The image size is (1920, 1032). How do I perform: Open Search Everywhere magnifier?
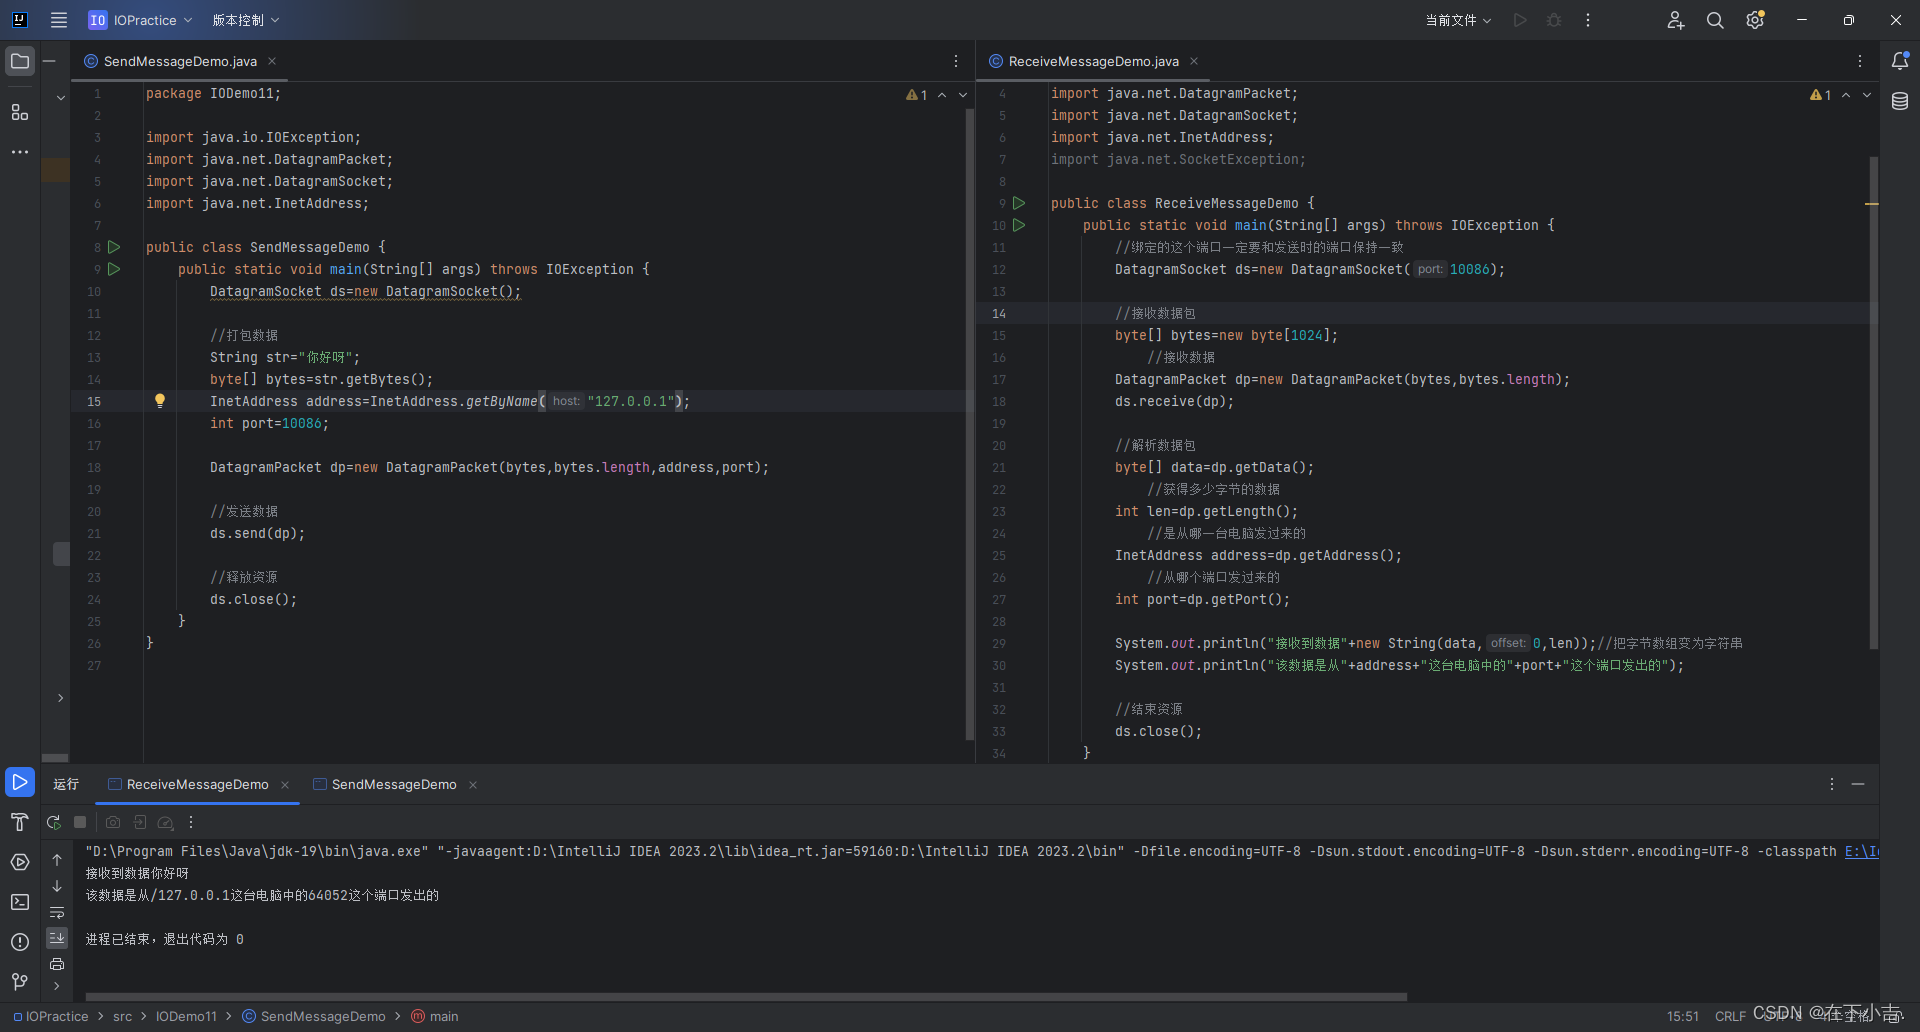pos(1715,20)
